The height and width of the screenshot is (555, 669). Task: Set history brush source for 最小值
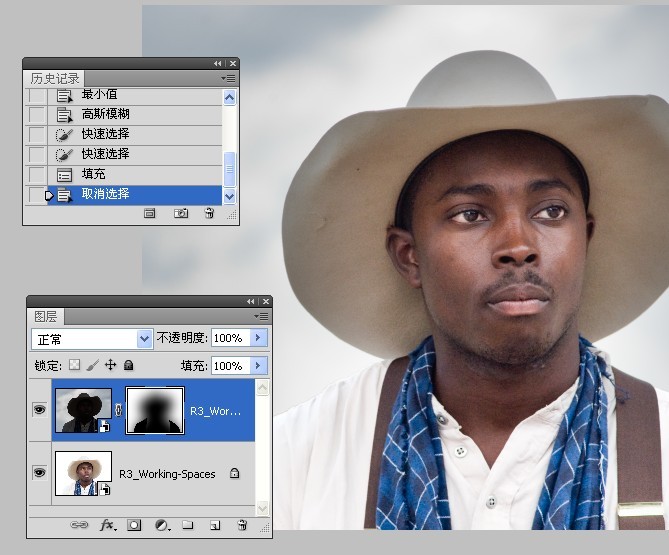point(37,96)
